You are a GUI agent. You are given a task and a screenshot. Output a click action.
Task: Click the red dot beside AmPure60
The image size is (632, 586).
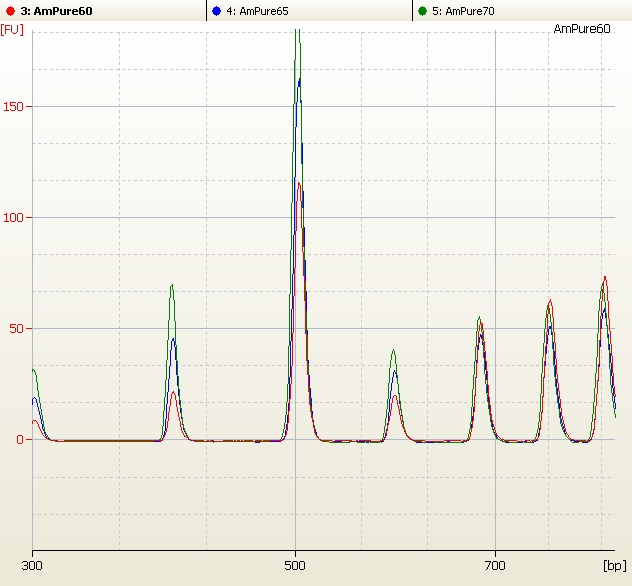click(x=10, y=11)
